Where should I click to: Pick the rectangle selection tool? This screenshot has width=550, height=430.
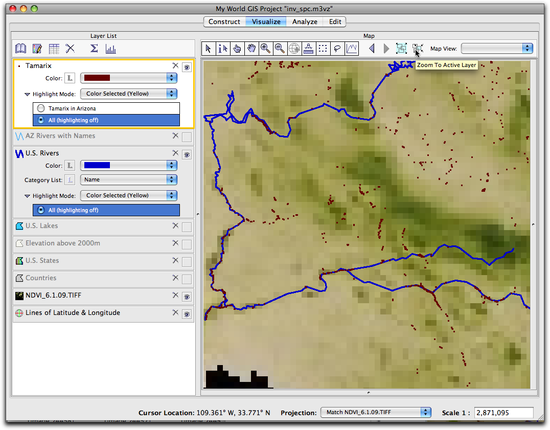point(323,48)
